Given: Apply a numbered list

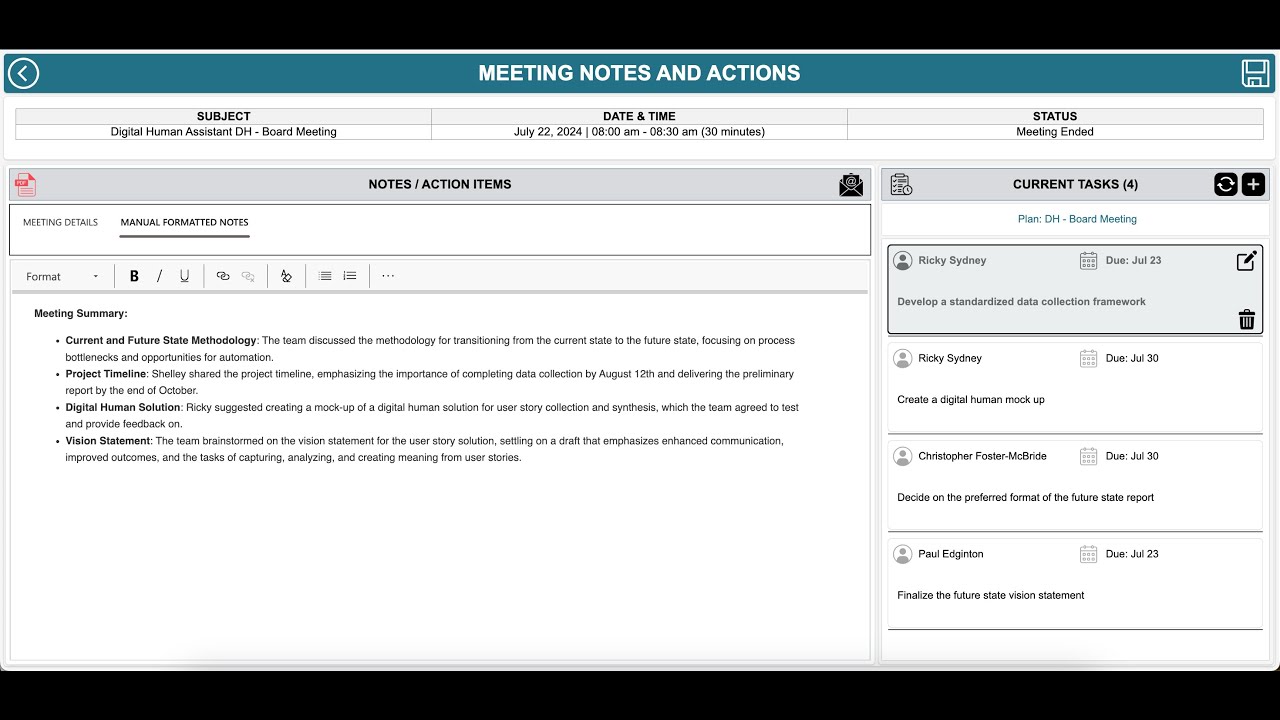Looking at the screenshot, I should click(x=350, y=276).
